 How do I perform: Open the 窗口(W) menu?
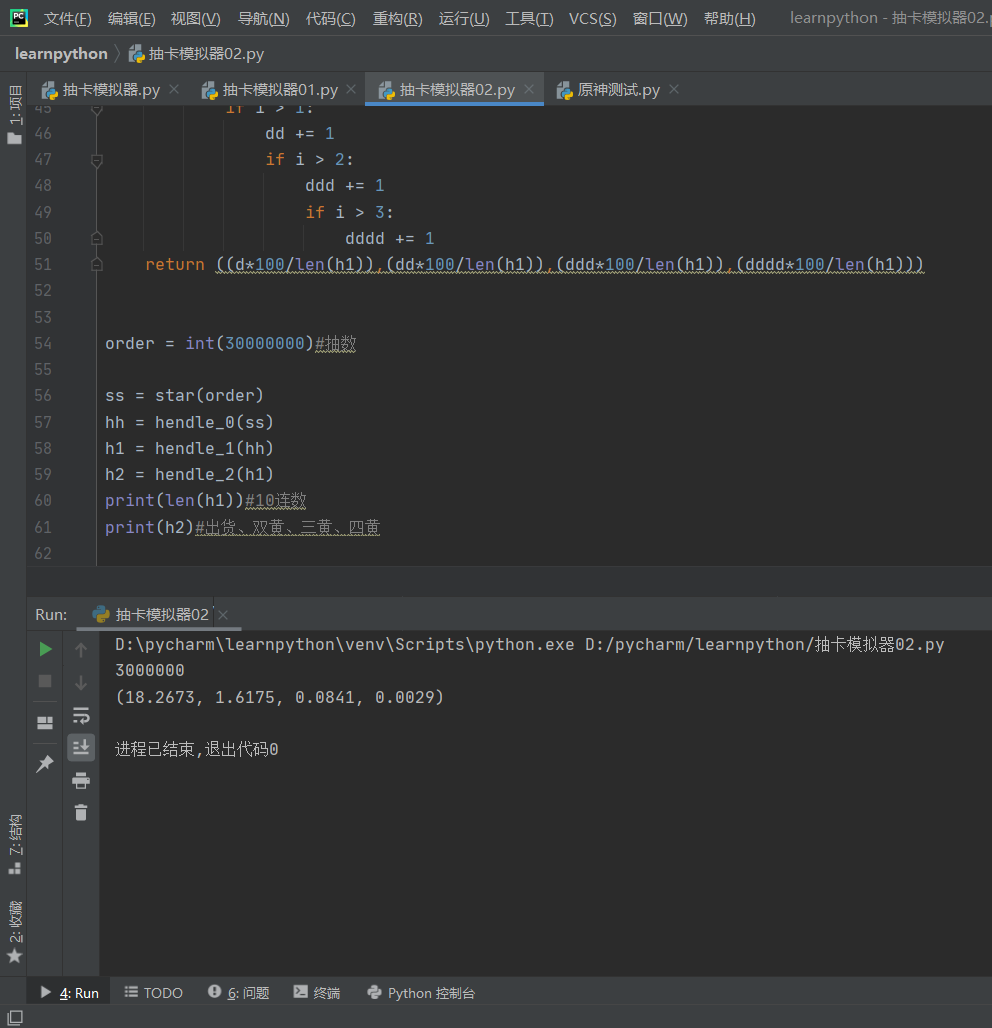coord(660,18)
